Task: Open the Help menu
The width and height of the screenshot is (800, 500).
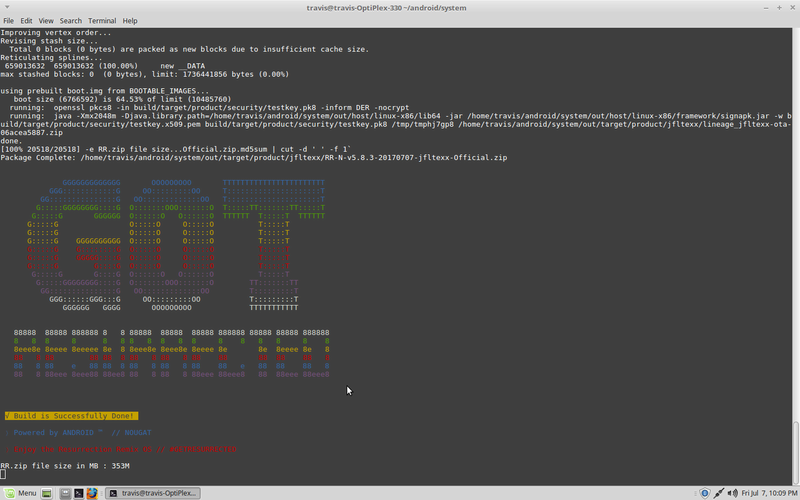Action: tap(130, 21)
